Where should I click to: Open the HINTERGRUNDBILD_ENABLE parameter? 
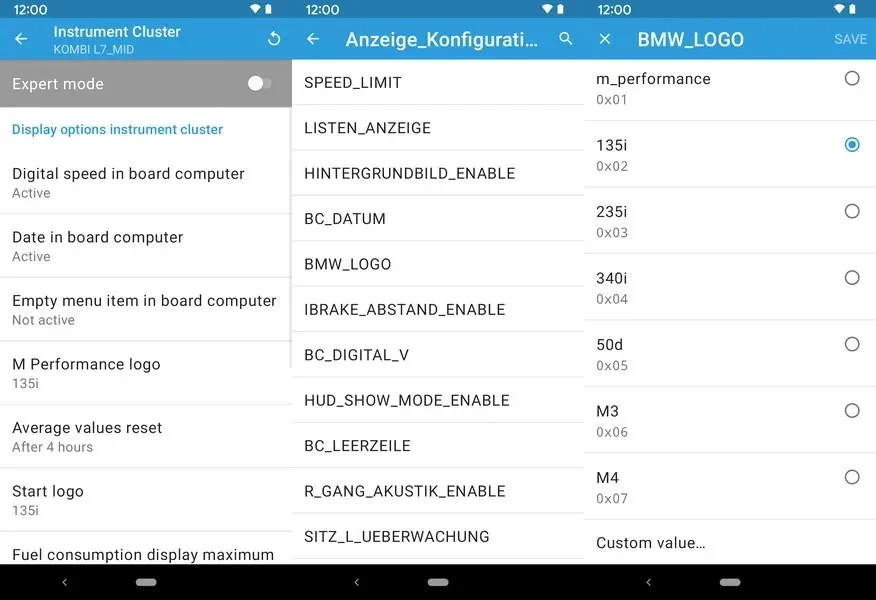pos(437,173)
